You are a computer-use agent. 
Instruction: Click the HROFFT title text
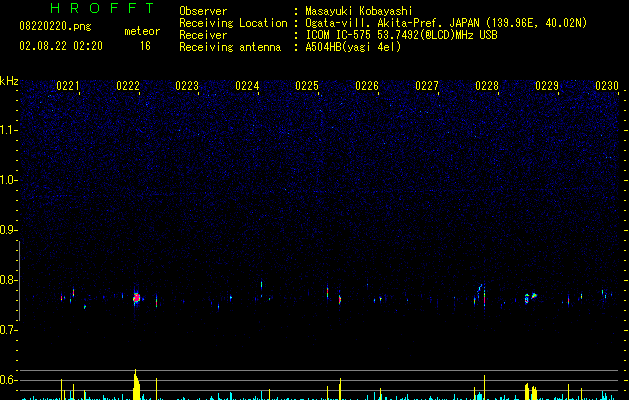tap(102, 8)
